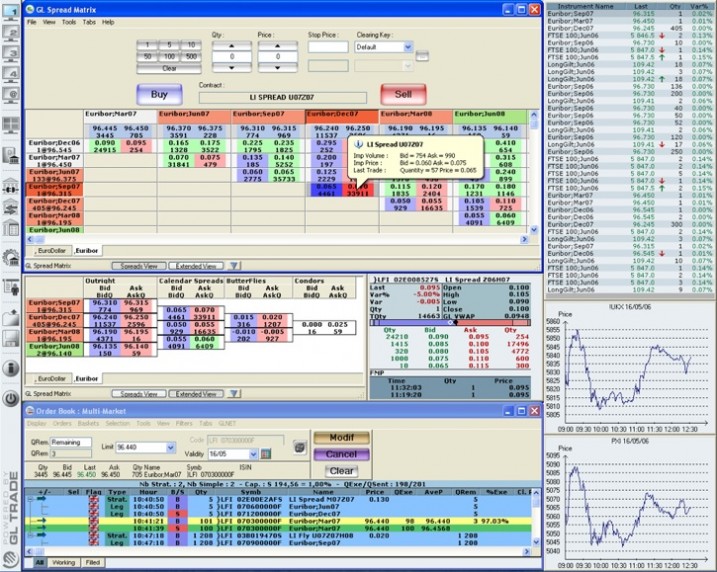Open the round info sidebar icon
This screenshot has width=717, height=572.
pos(11,368)
